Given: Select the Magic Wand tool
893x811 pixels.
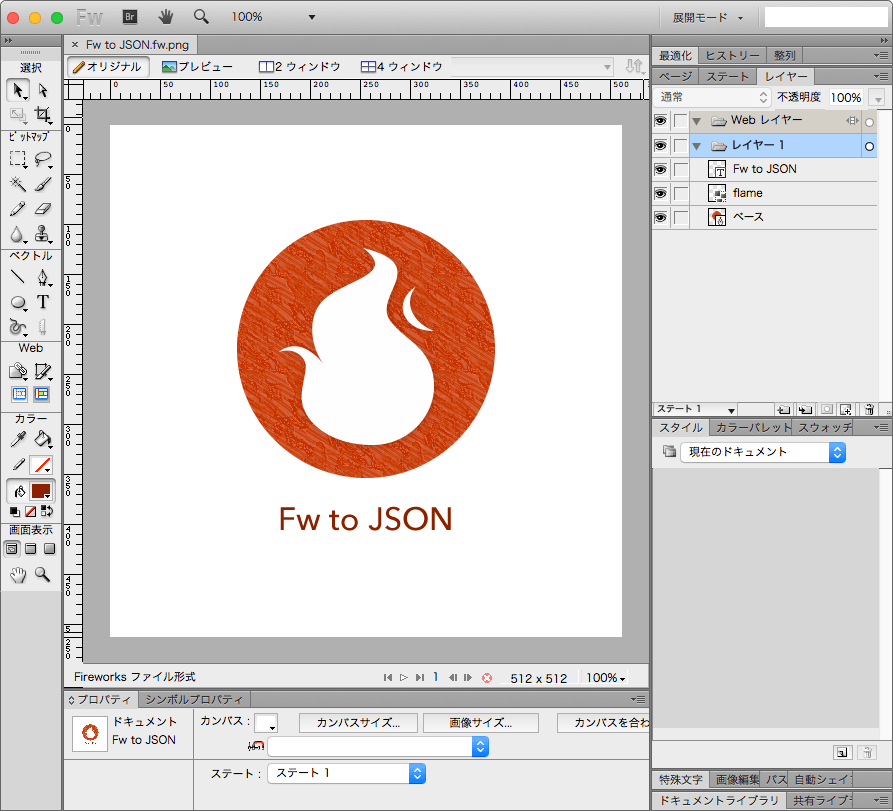Looking at the screenshot, I should coord(17,184).
